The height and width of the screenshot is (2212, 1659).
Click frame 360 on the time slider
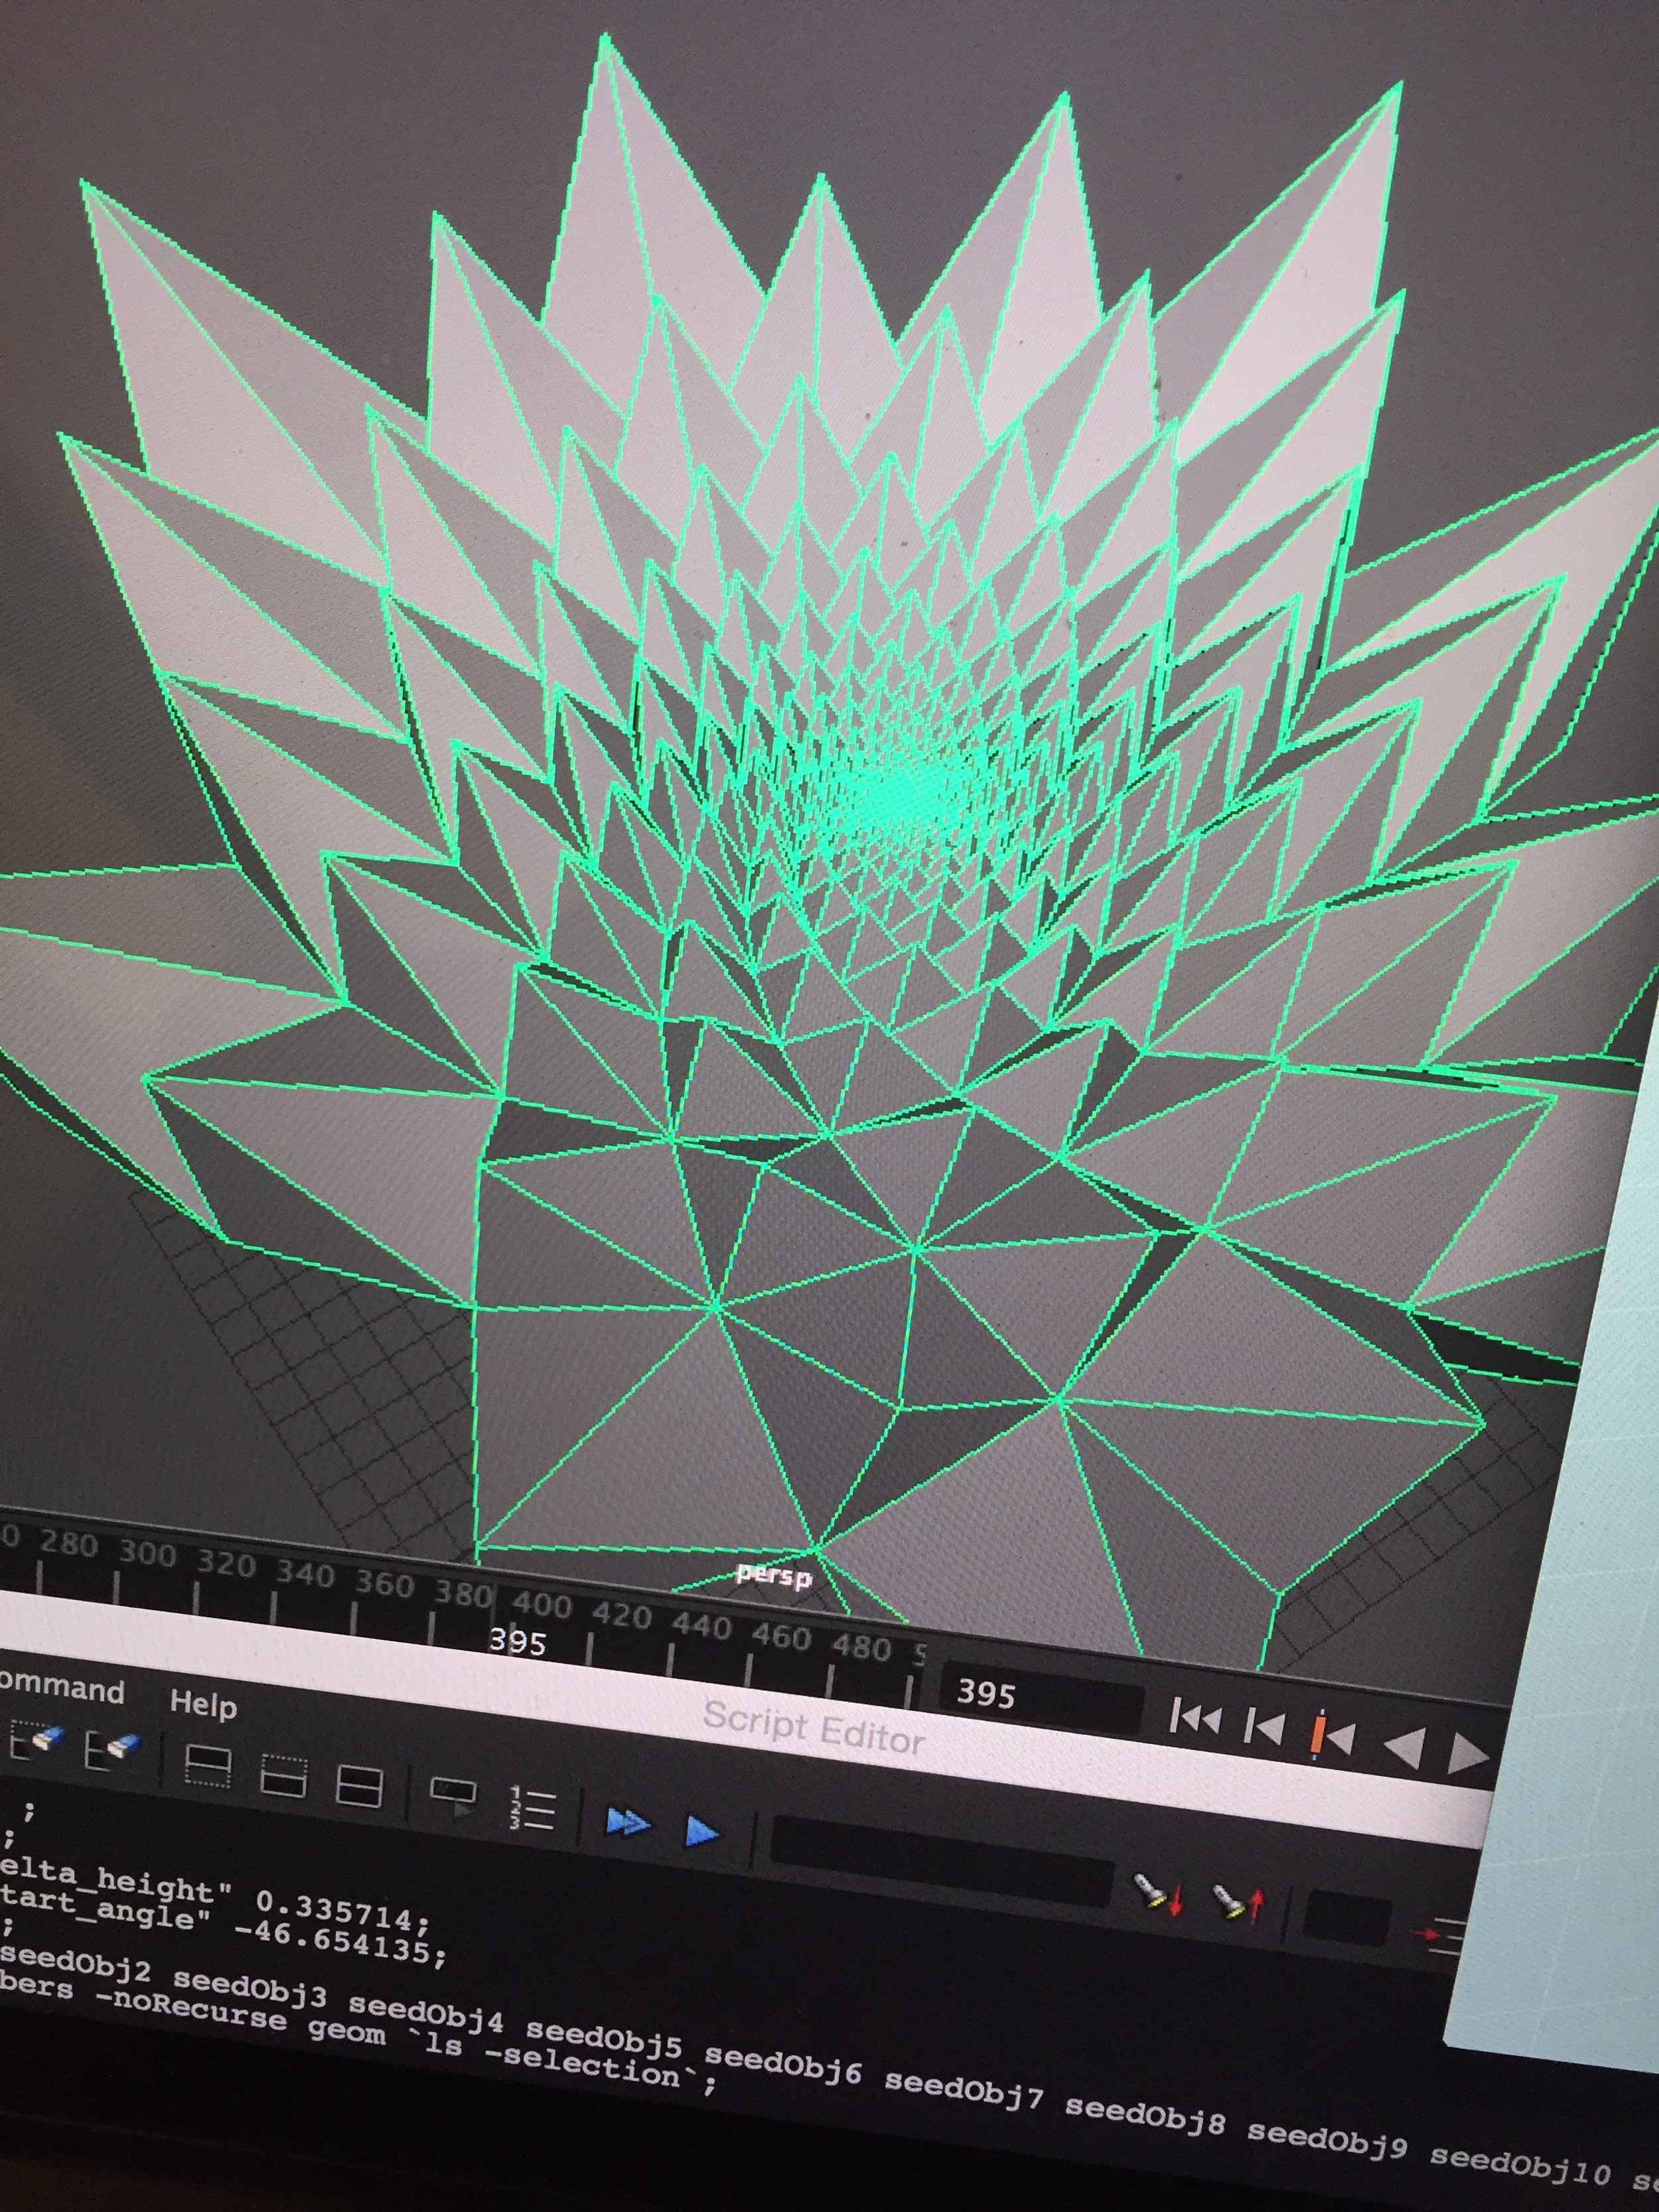(x=384, y=1585)
